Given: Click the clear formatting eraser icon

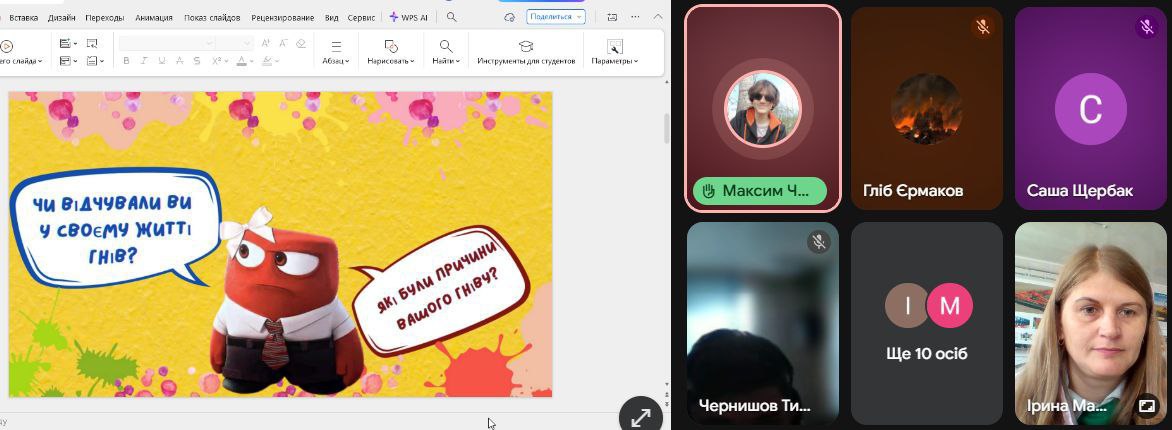Looking at the screenshot, I should (300, 44).
